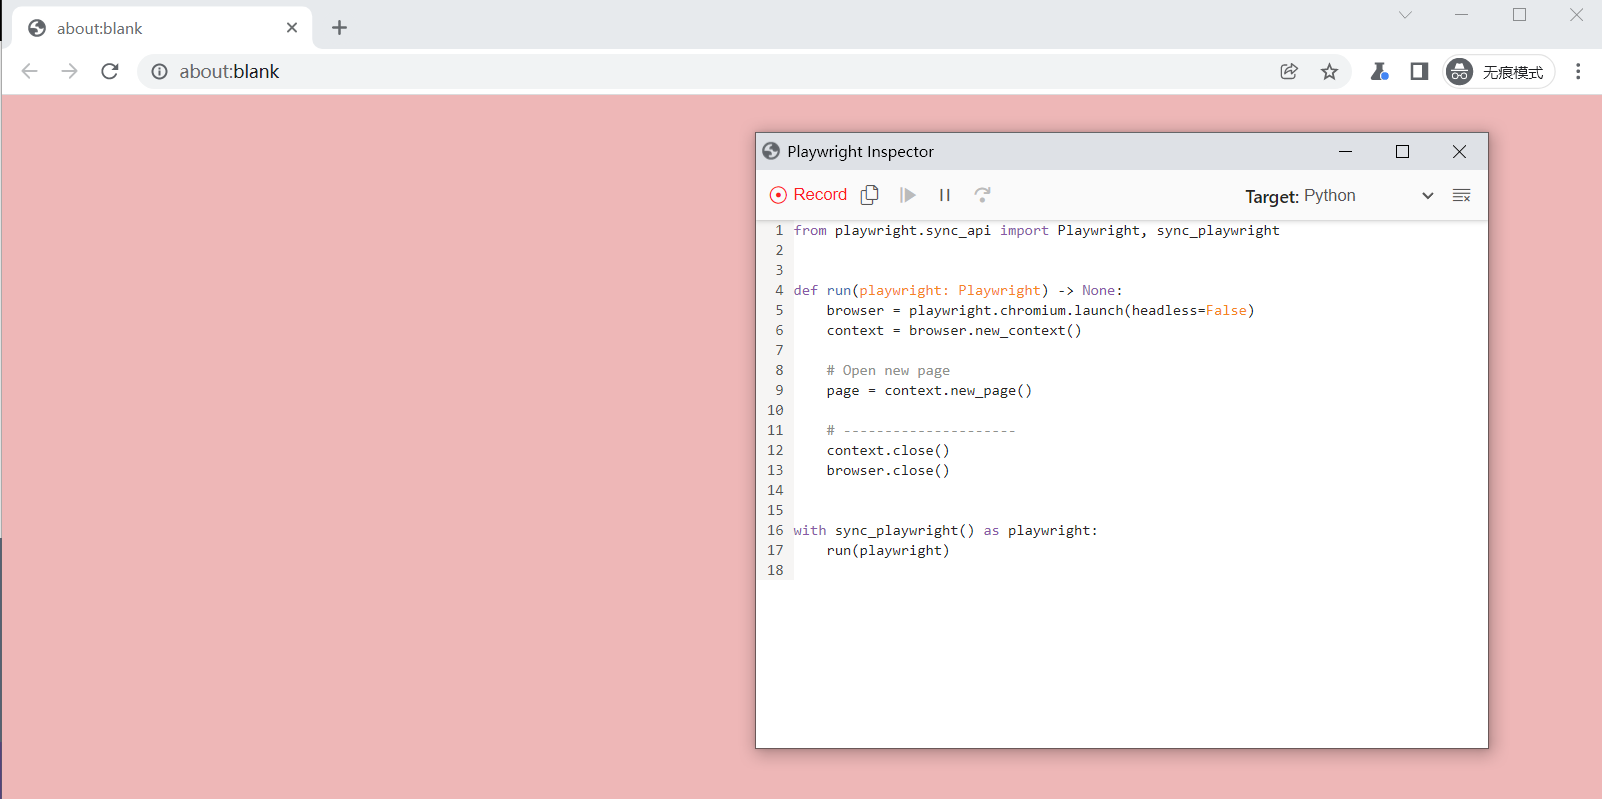
Task: Close the about:blank tab
Action: (292, 28)
